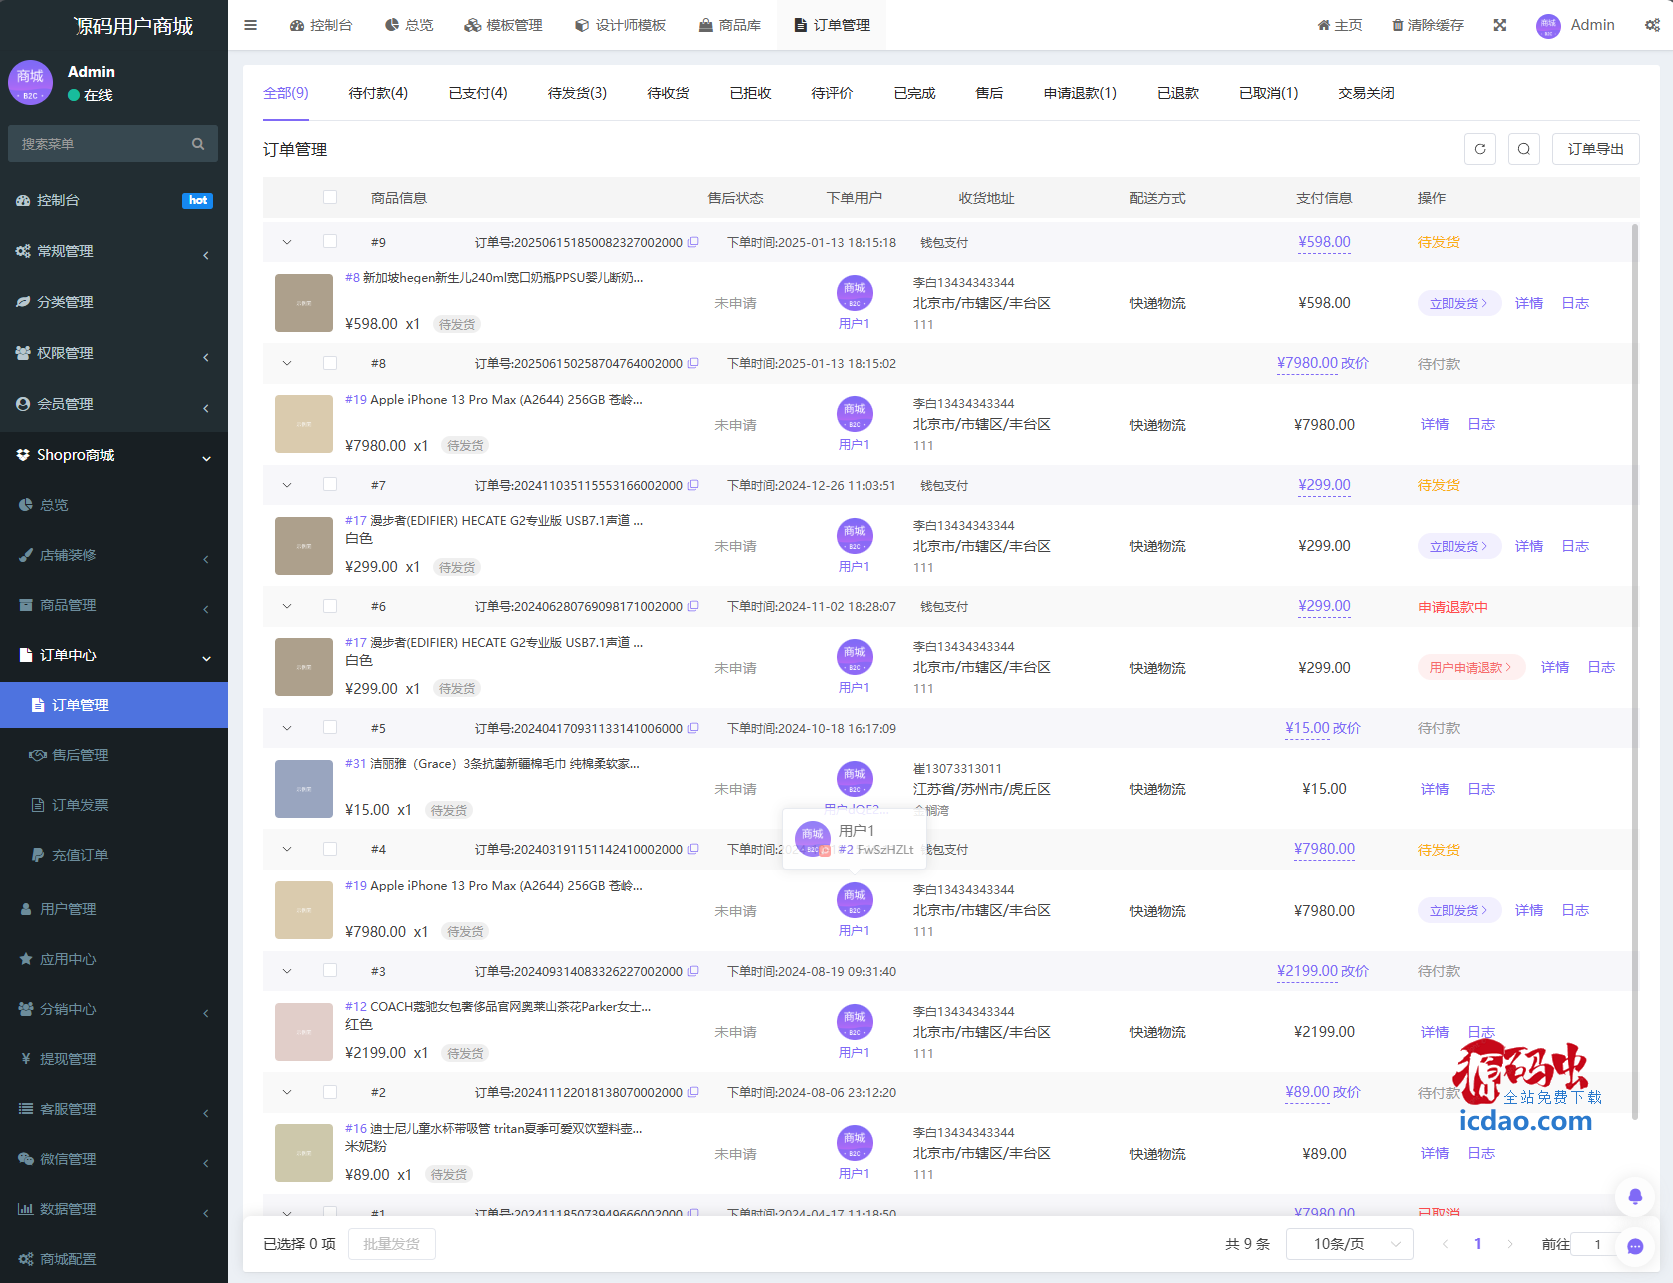Click product thumbnail of hegen baby bottle
The width and height of the screenshot is (1673, 1283).
(x=304, y=303)
